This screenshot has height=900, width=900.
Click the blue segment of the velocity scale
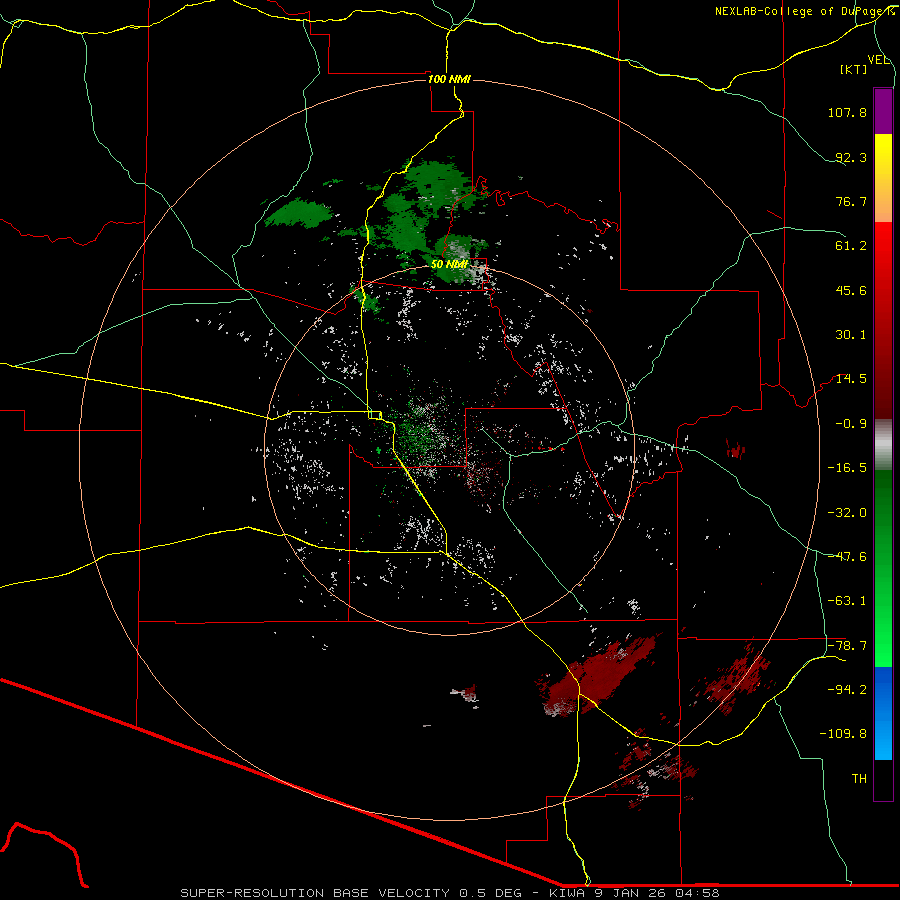[x=883, y=713]
